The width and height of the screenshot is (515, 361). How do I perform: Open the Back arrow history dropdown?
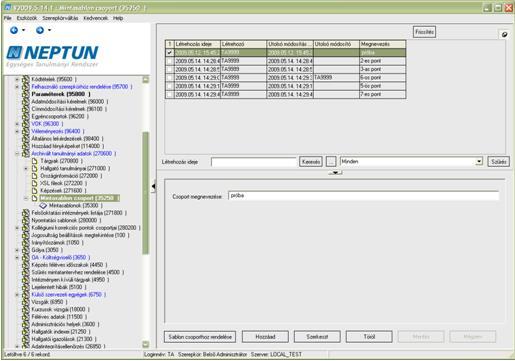click(x=23, y=30)
